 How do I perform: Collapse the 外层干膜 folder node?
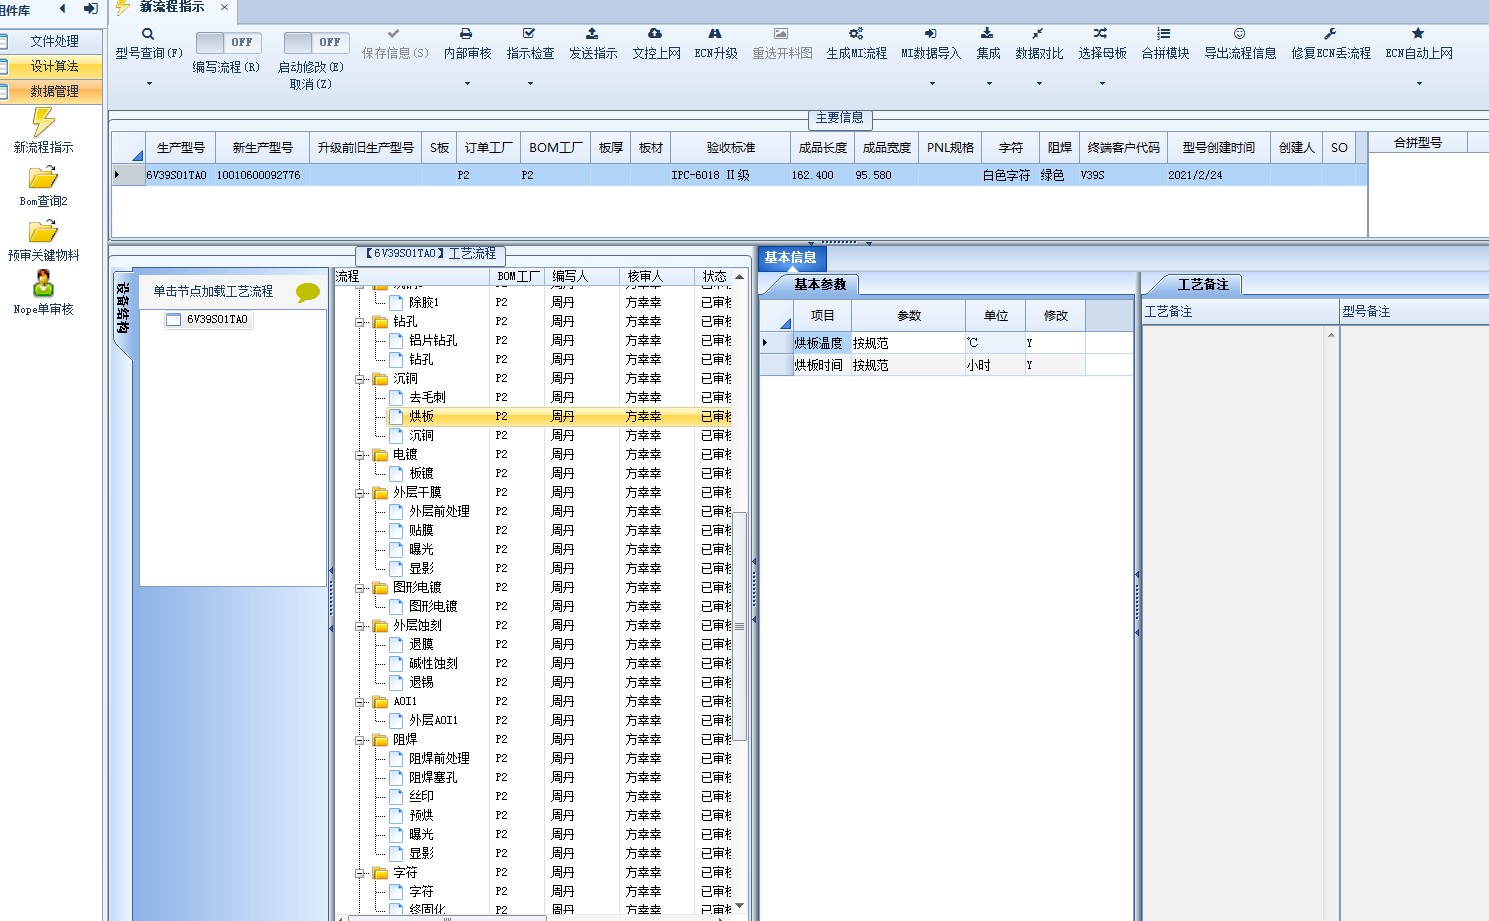pos(360,493)
